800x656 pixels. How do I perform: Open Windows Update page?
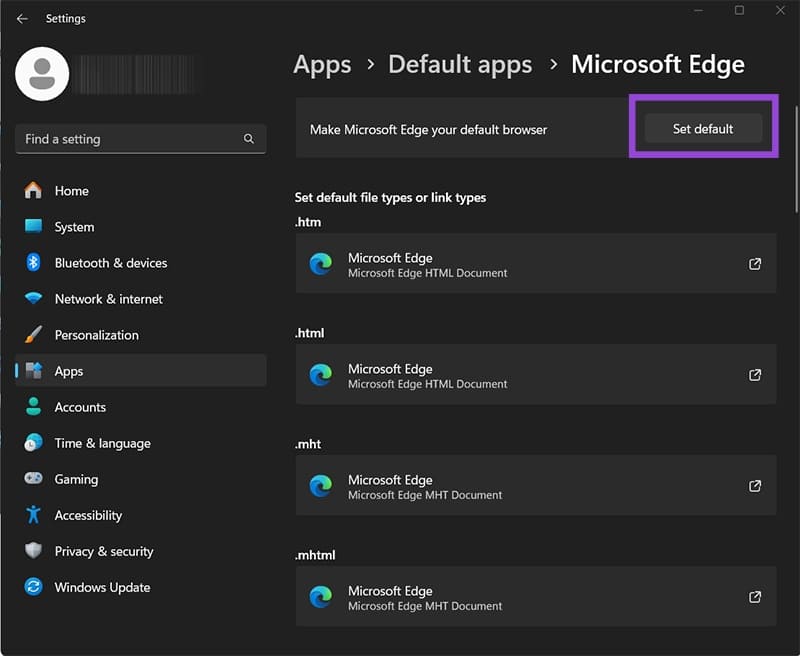click(x=141, y=587)
